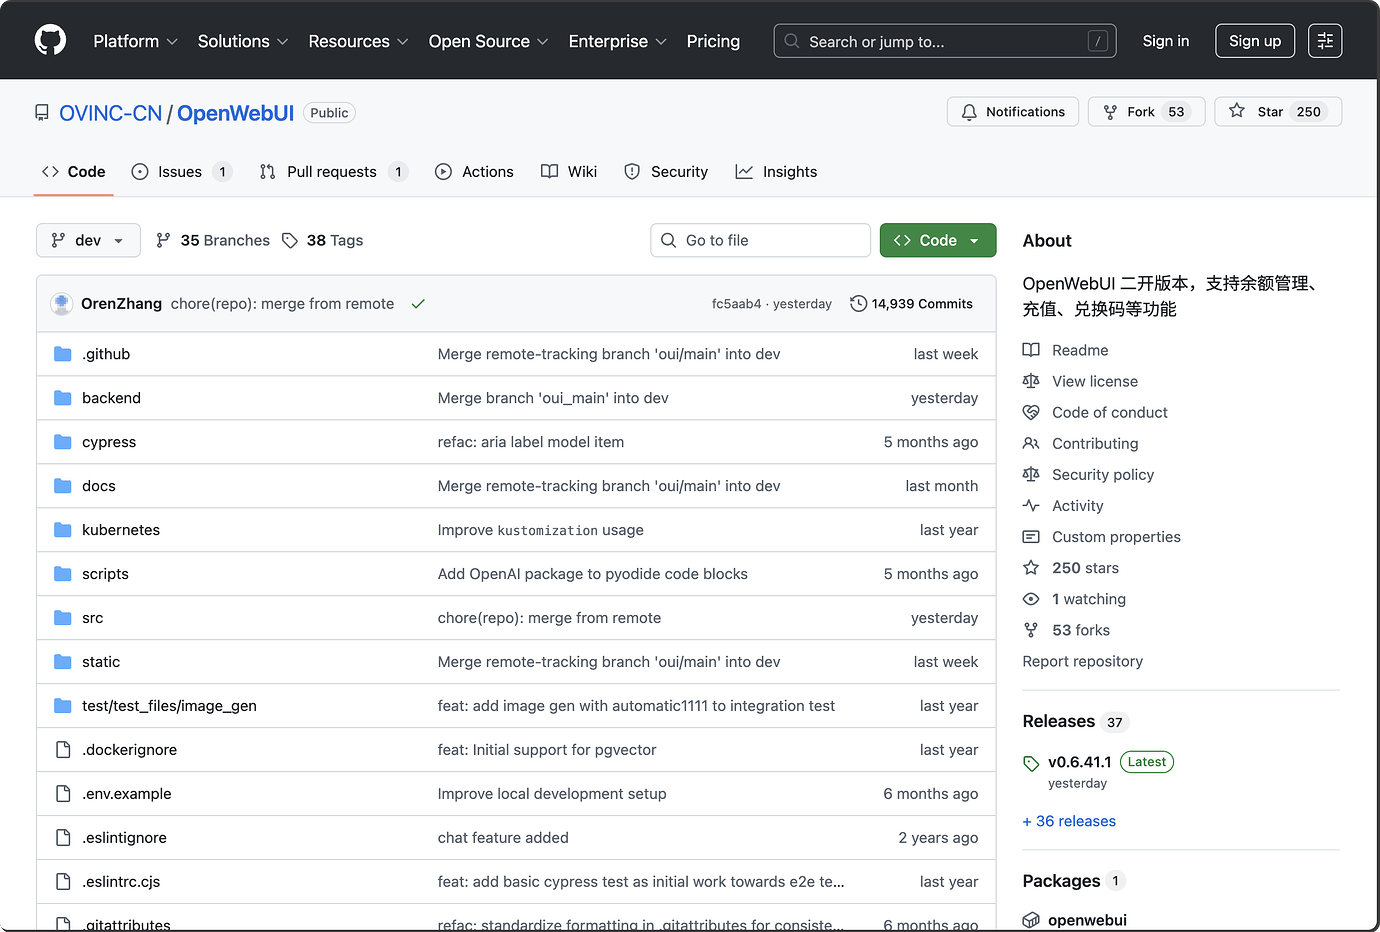Open the backend folder
Screen dimensions: 1380x932
pos(111,398)
